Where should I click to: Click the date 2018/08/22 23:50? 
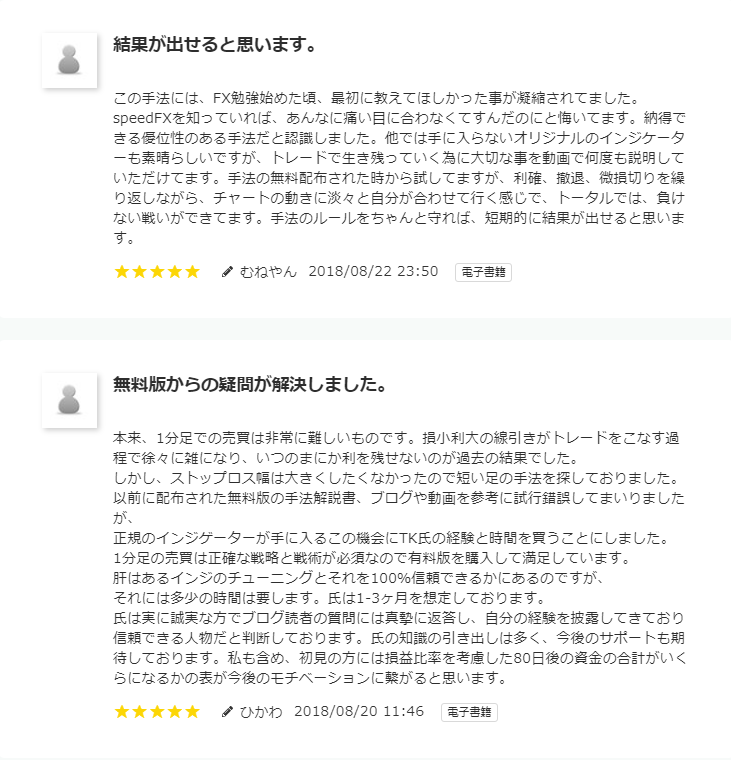point(373,272)
